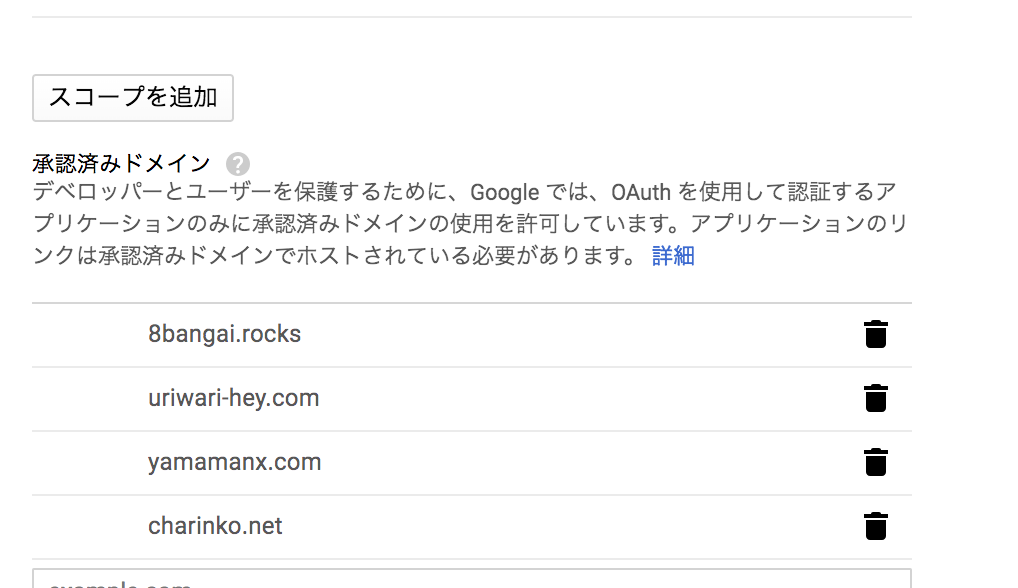Click the blank area left of charinko.net row
1018x588 pixels.
(90, 526)
